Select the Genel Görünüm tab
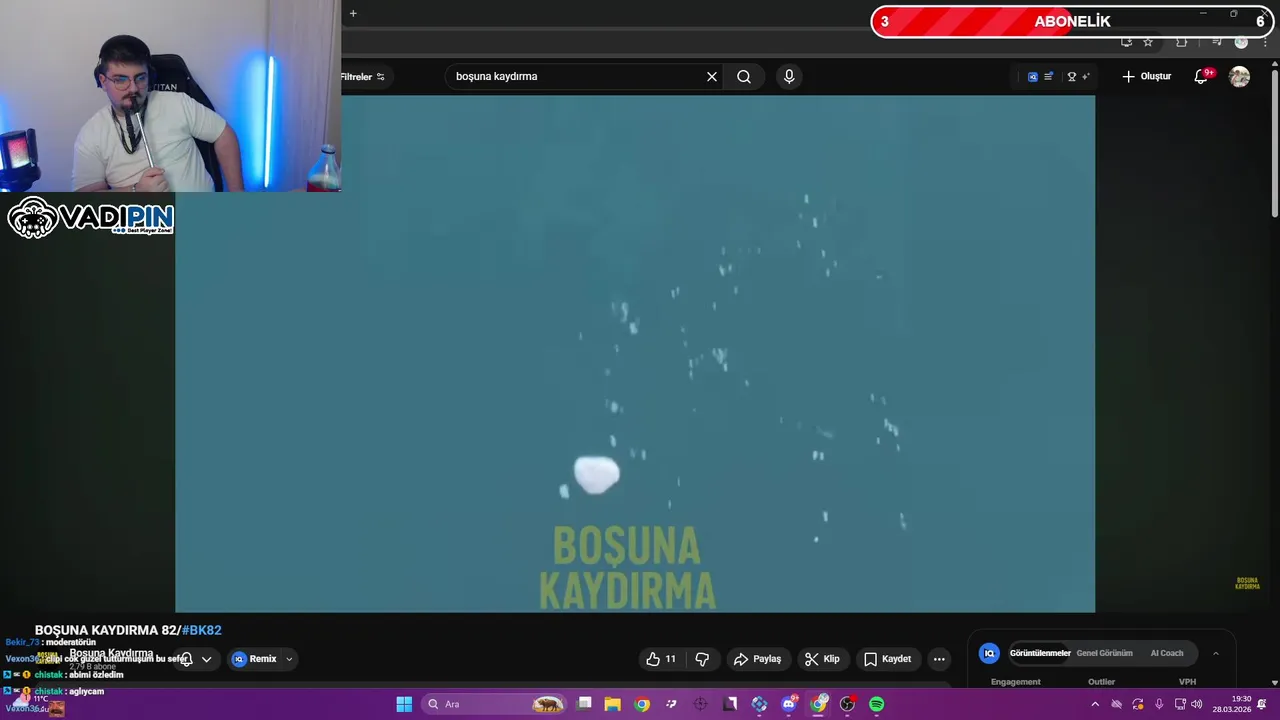Viewport: 1280px width, 720px height. point(1104,653)
